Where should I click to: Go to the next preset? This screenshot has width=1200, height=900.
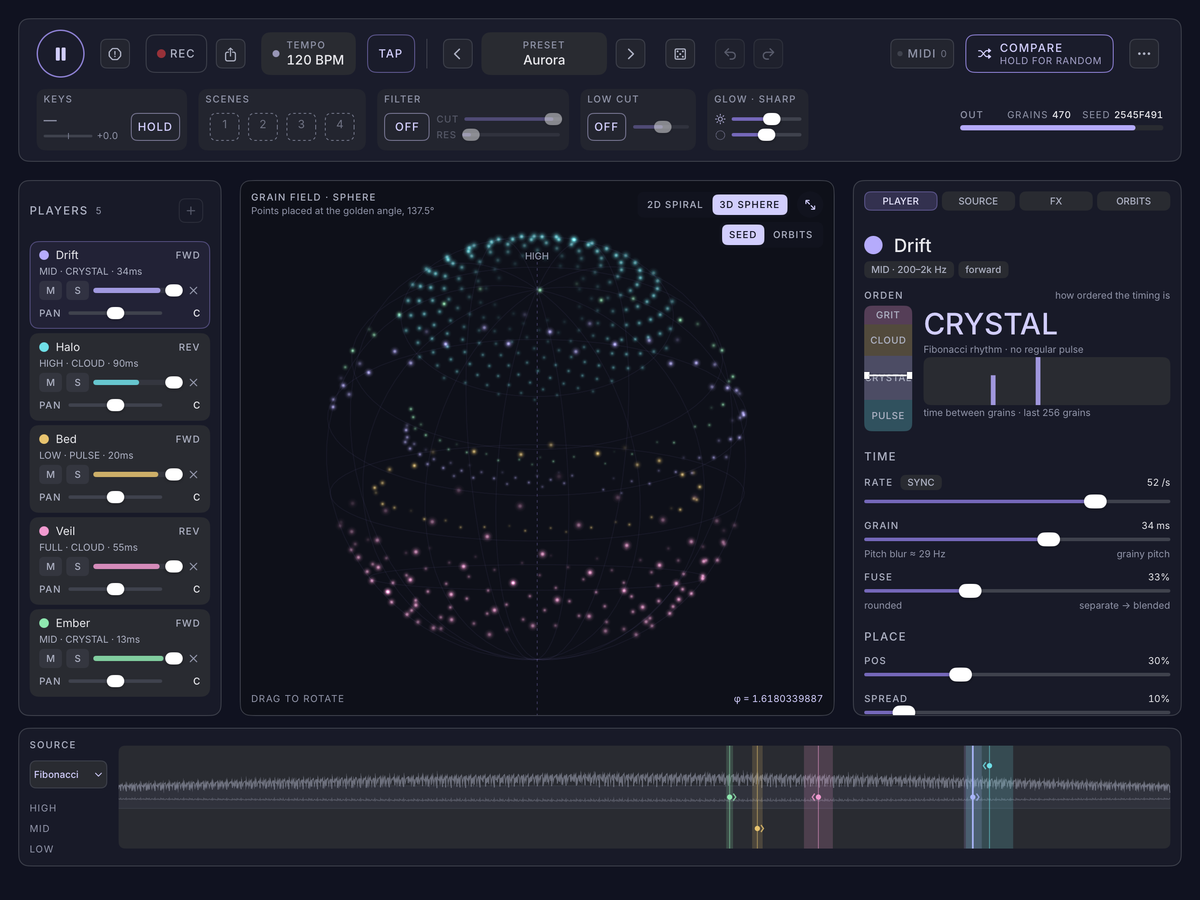[630, 54]
